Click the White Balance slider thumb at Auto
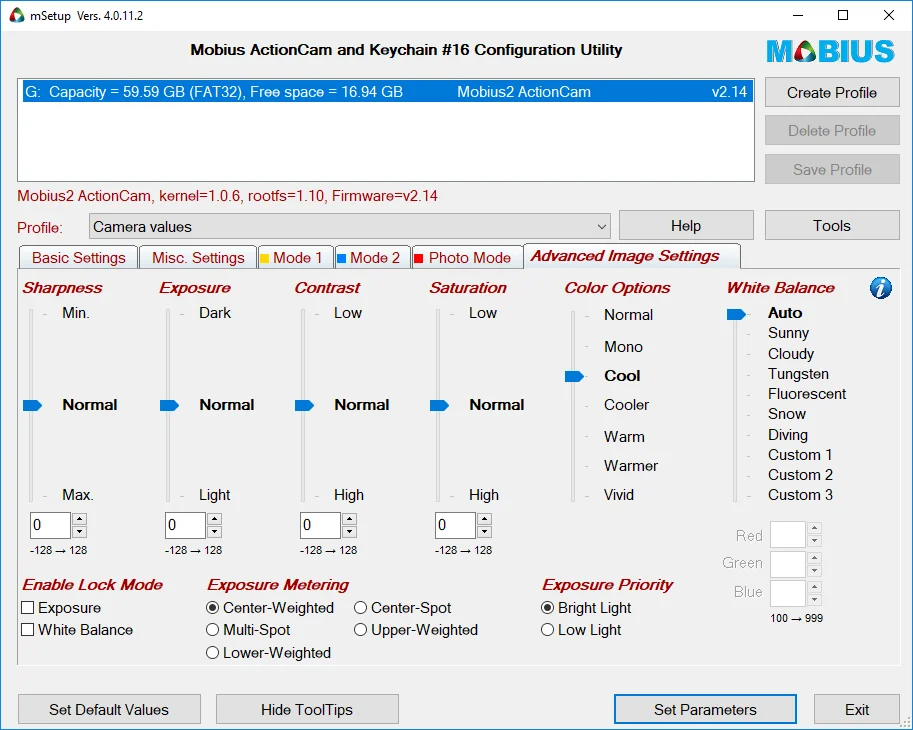This screenshot has height=730, width=913. coord(736,314)
